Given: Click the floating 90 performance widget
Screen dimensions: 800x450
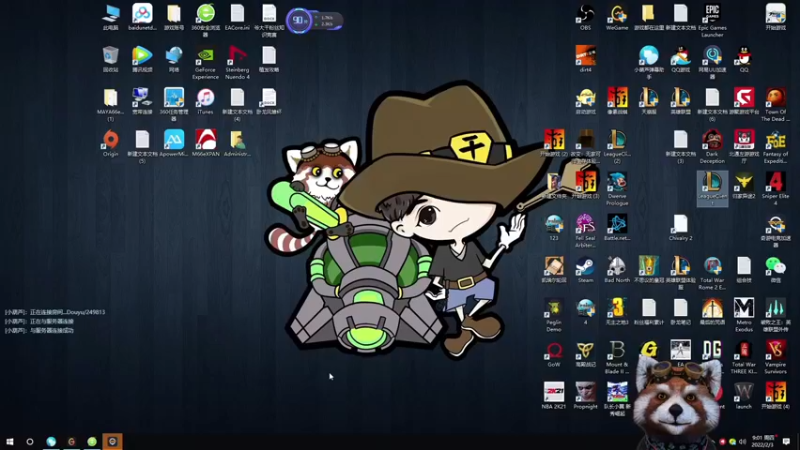Looking at the screenshot, I should (314, 21).
